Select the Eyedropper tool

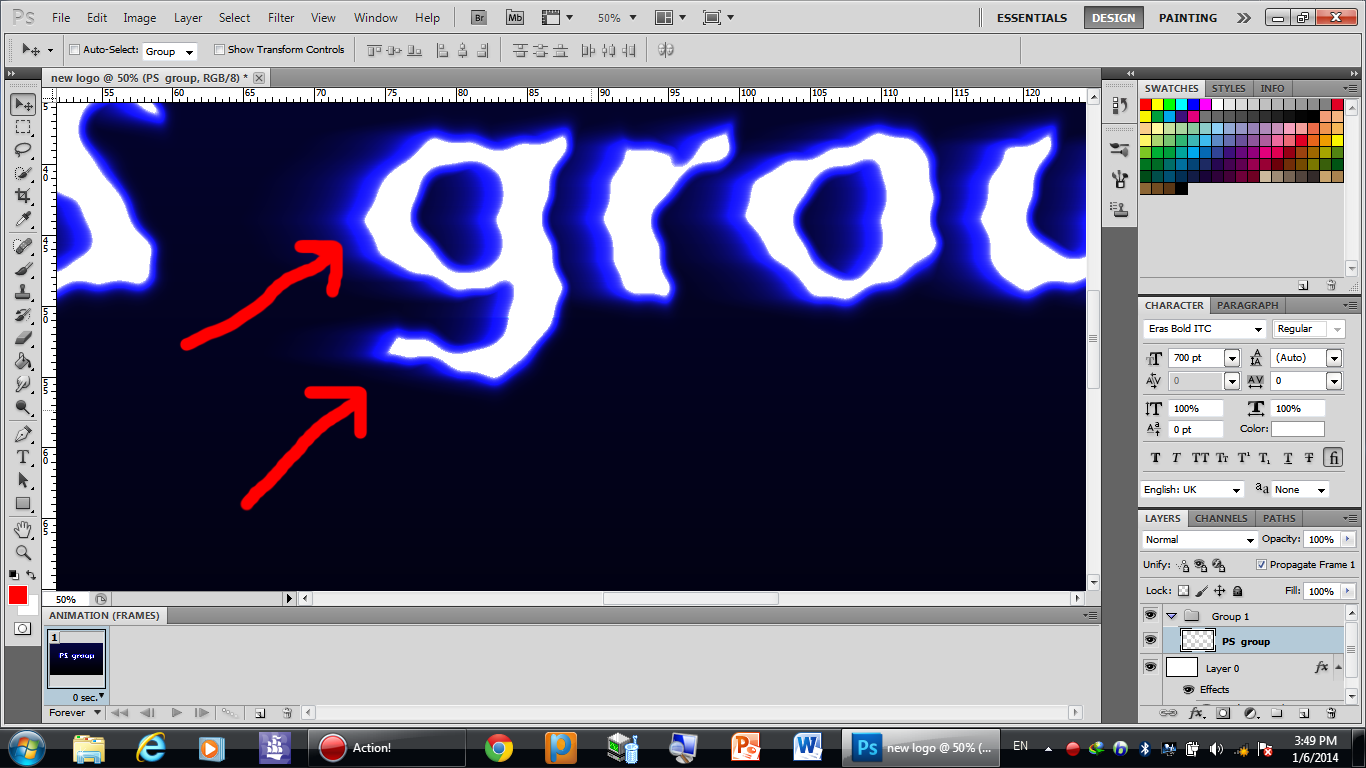point(23,220)
